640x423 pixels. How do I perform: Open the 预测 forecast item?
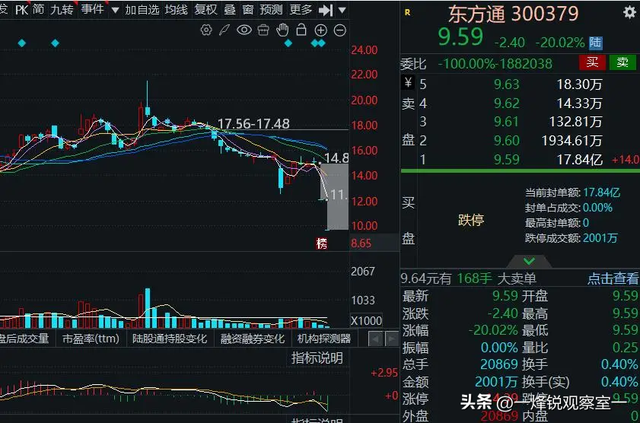point(271,9)
